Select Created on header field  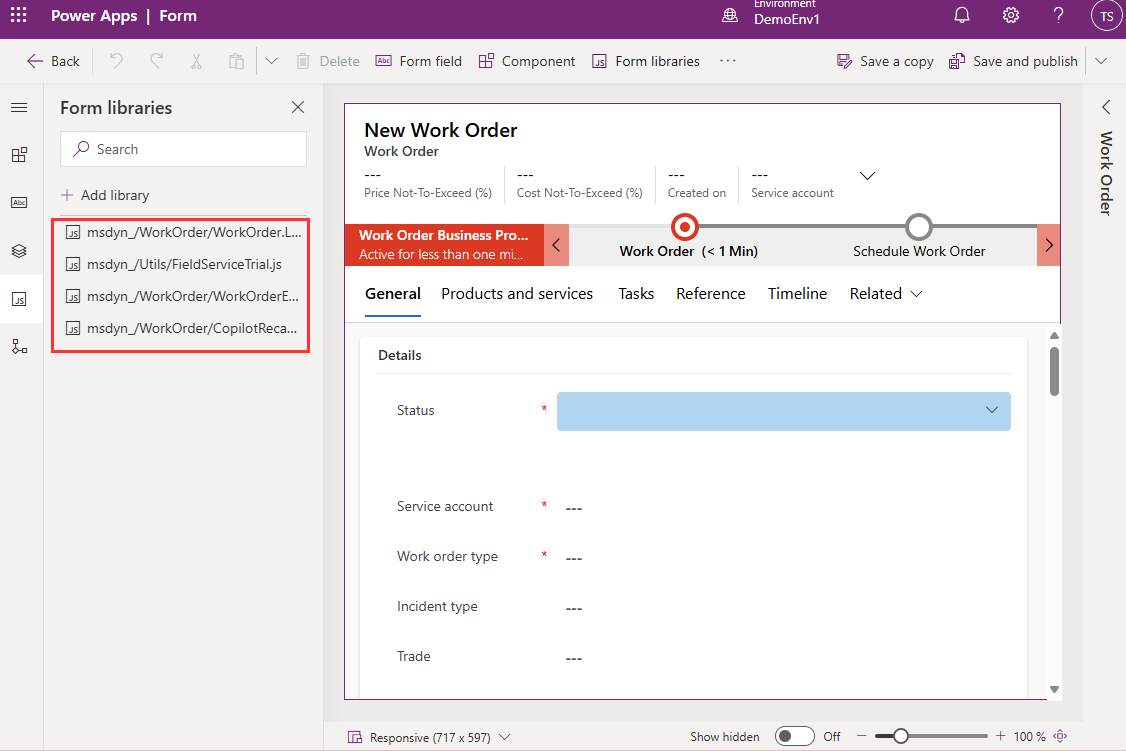coord(697,185)
